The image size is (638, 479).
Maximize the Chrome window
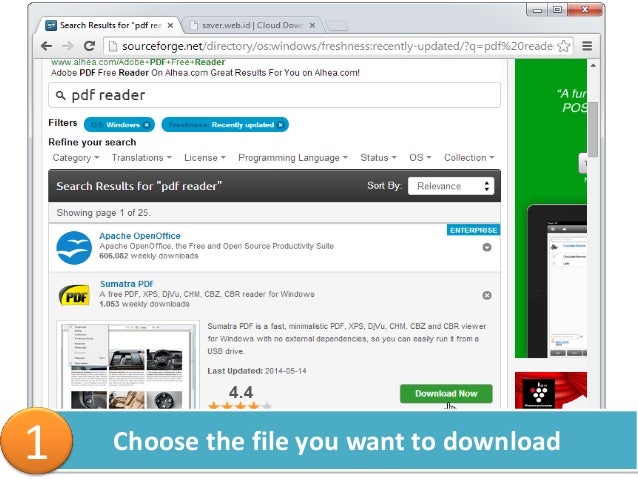[x=557, y=9]
